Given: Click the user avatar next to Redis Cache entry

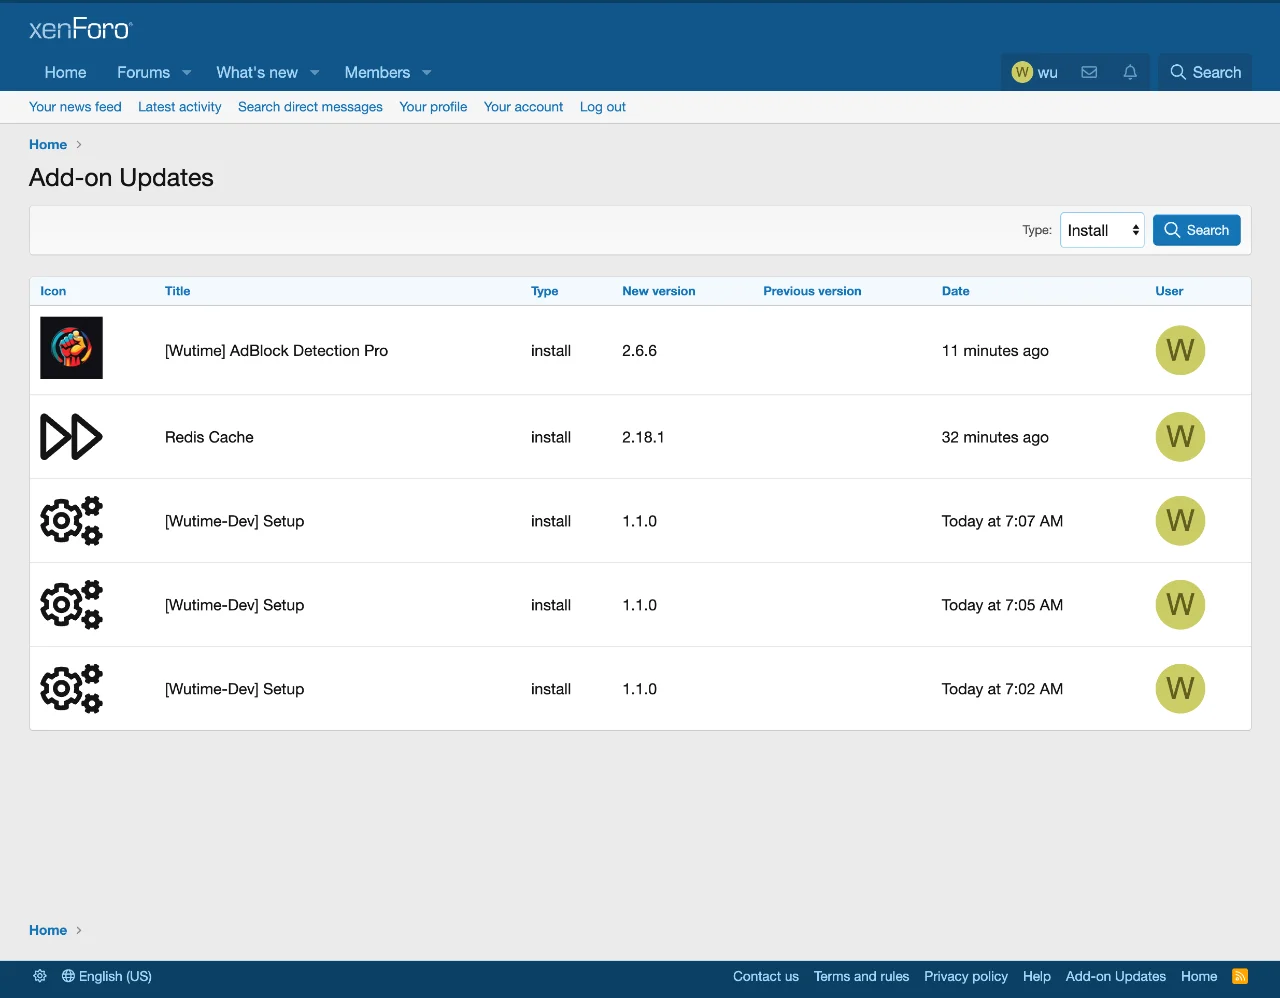Looking at the screenshot, I should (1180, 437).
